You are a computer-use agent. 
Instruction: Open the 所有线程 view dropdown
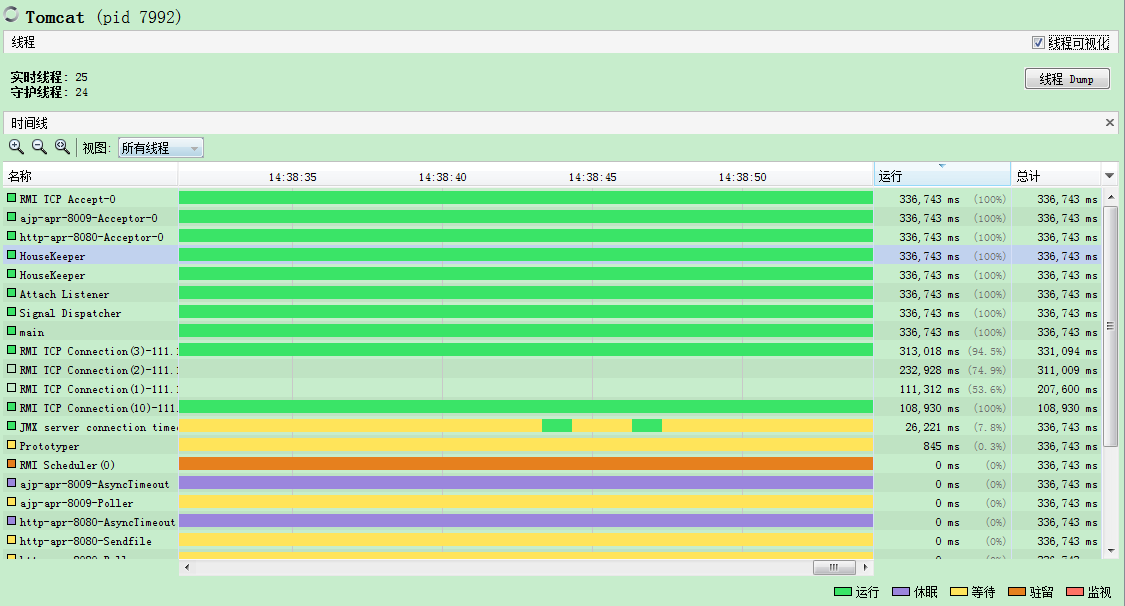[161, 148]
